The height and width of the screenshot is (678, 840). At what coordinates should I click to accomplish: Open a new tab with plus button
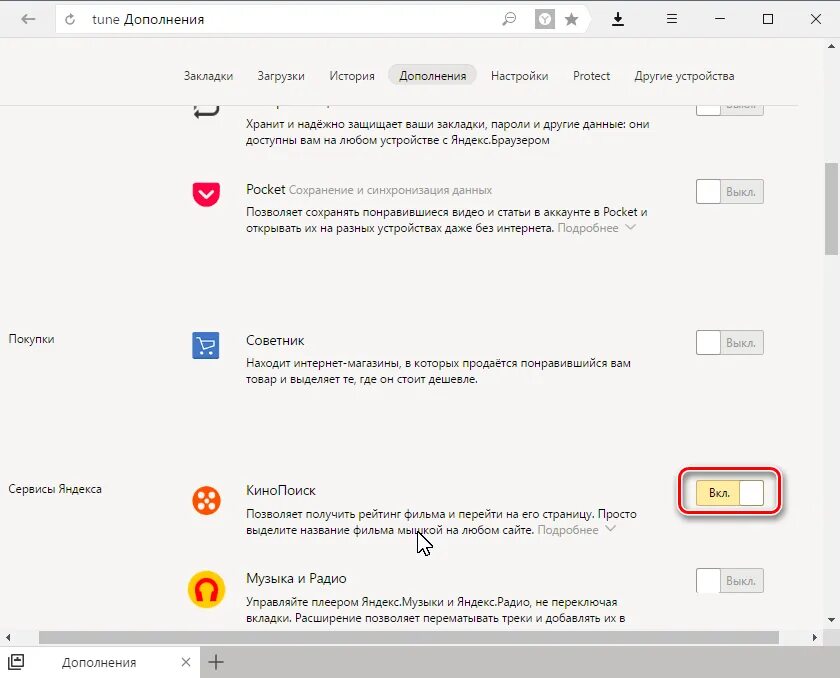tap(216, 662)
